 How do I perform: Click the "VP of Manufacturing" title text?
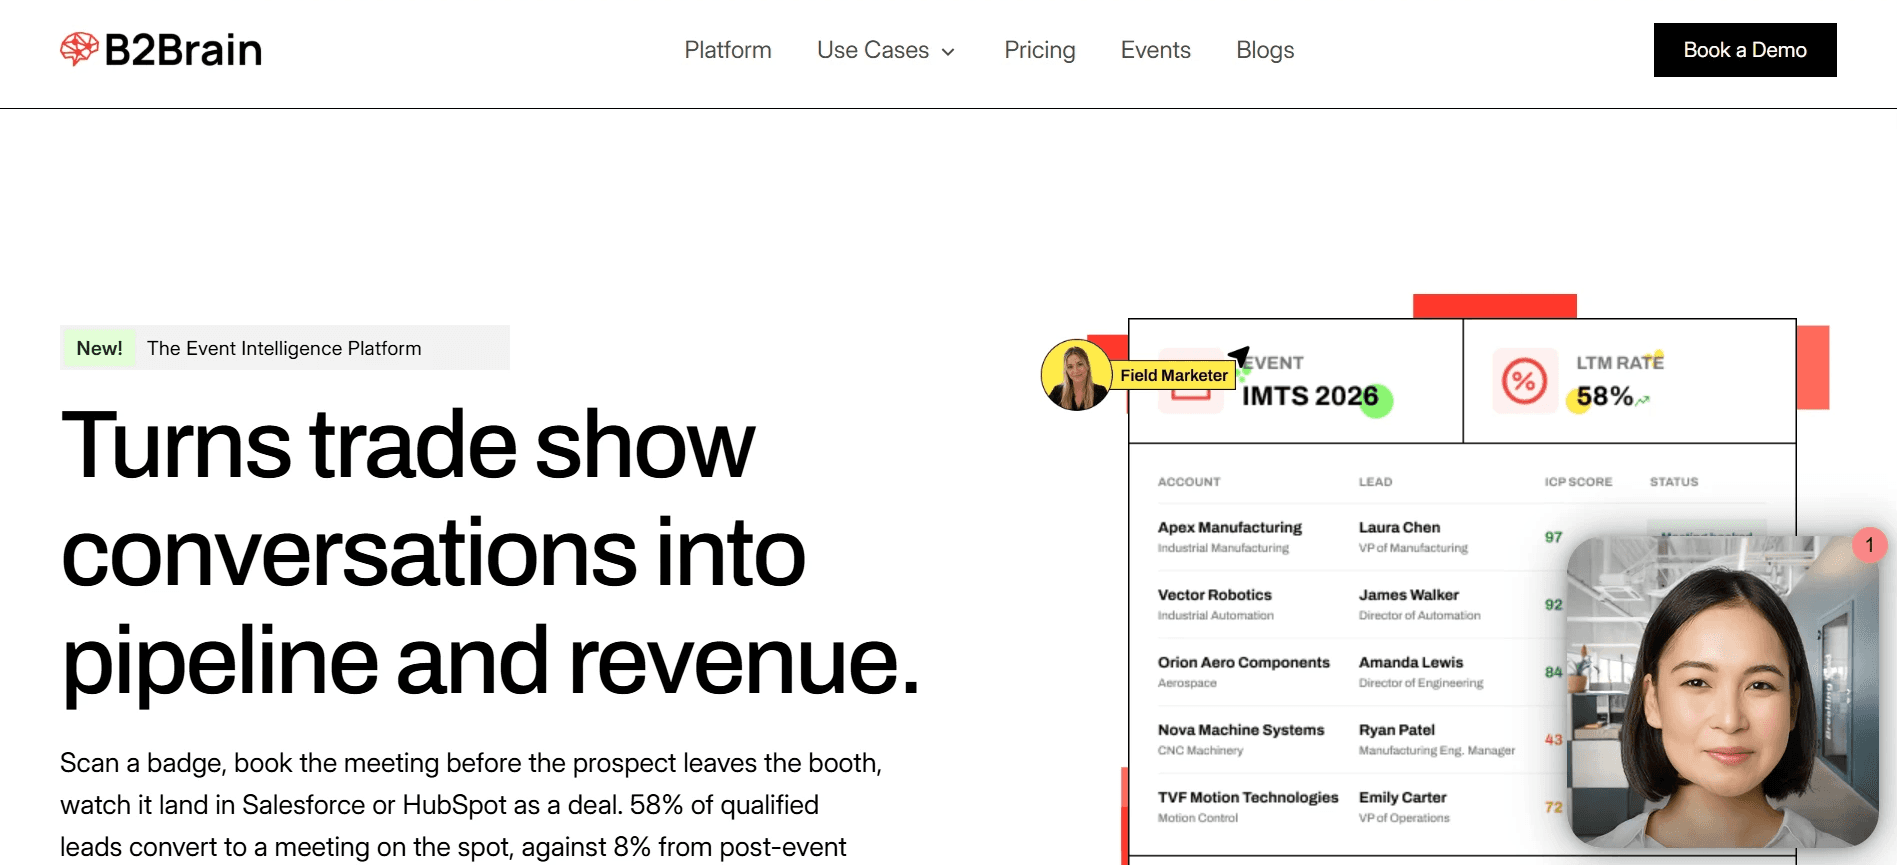point(1413,548)
